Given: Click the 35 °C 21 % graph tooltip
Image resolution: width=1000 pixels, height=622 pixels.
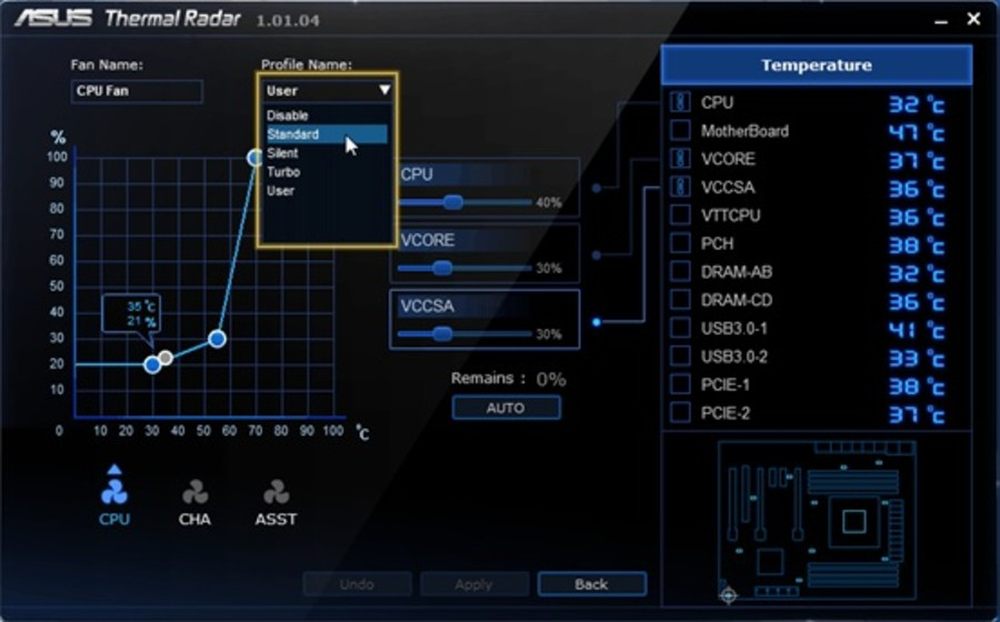Looking at the screenshot, I should pyautogui.click(x=131, y=315).
